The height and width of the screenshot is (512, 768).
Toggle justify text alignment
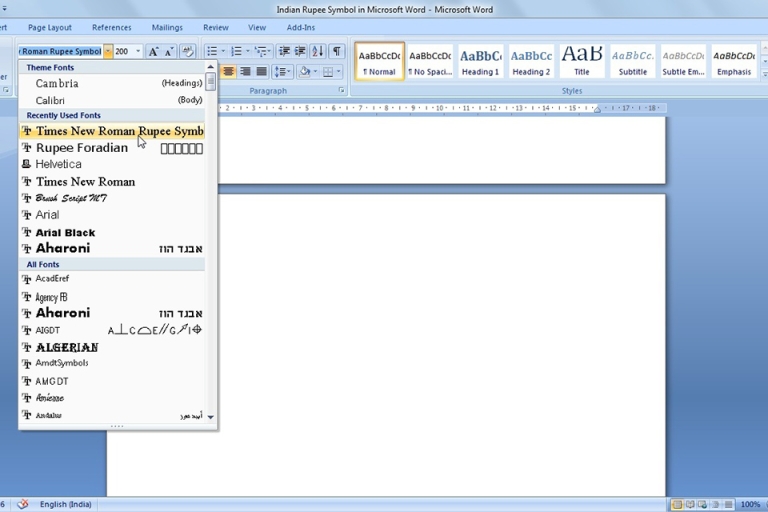point(262,72)
